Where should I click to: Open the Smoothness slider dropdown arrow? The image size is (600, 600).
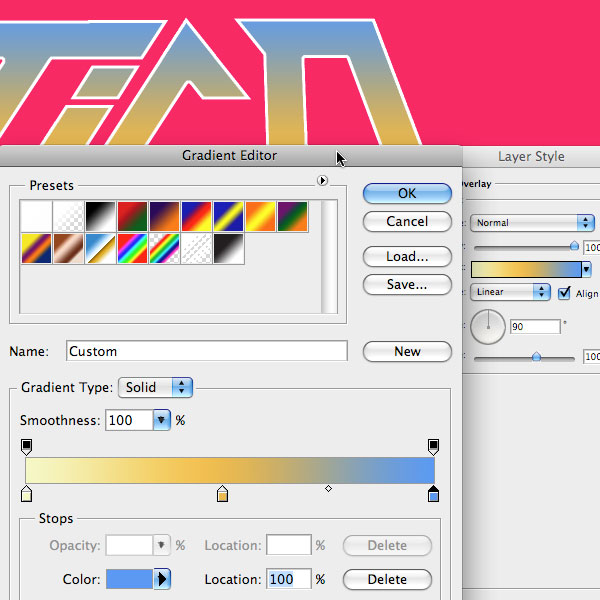coord(161,420)
